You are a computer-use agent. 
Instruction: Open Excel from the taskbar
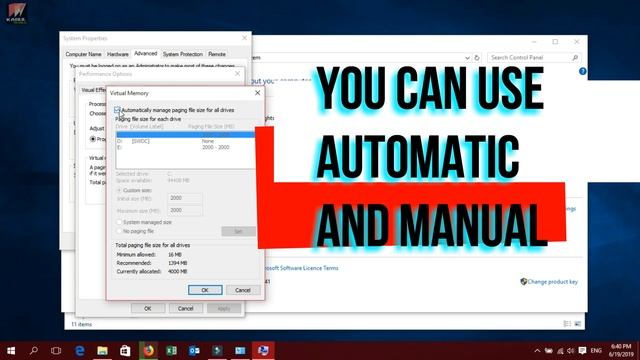[171, 351]
